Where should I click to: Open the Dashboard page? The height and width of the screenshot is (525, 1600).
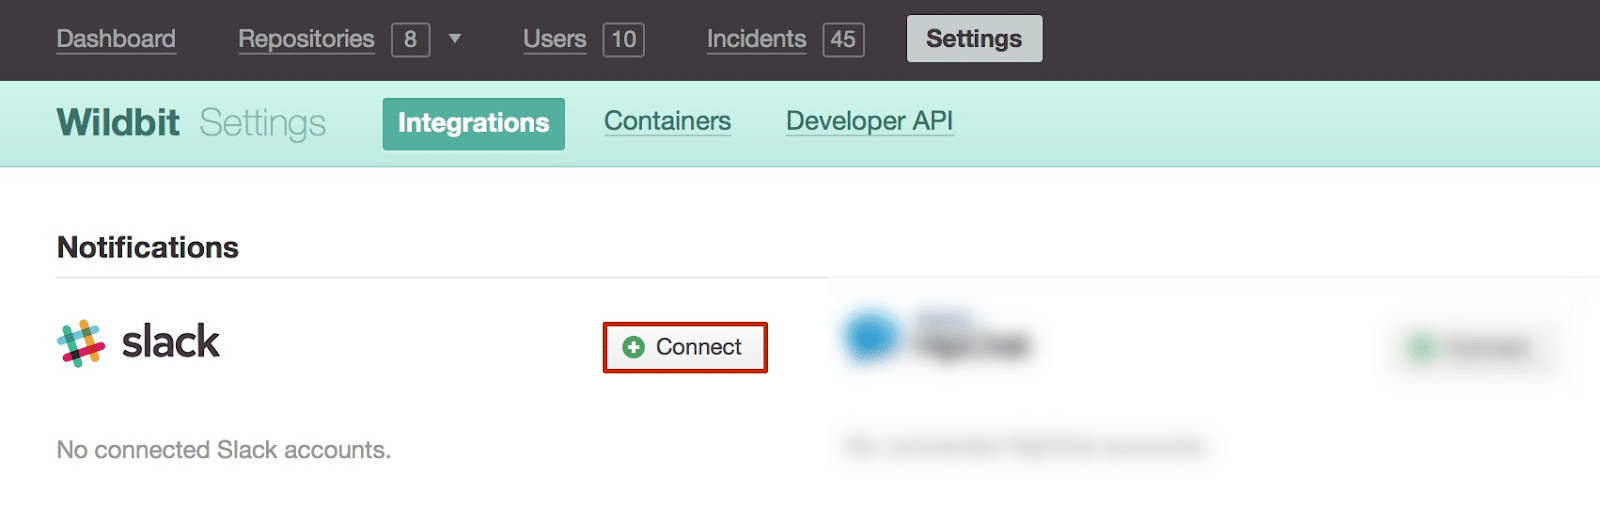[116, 39]
